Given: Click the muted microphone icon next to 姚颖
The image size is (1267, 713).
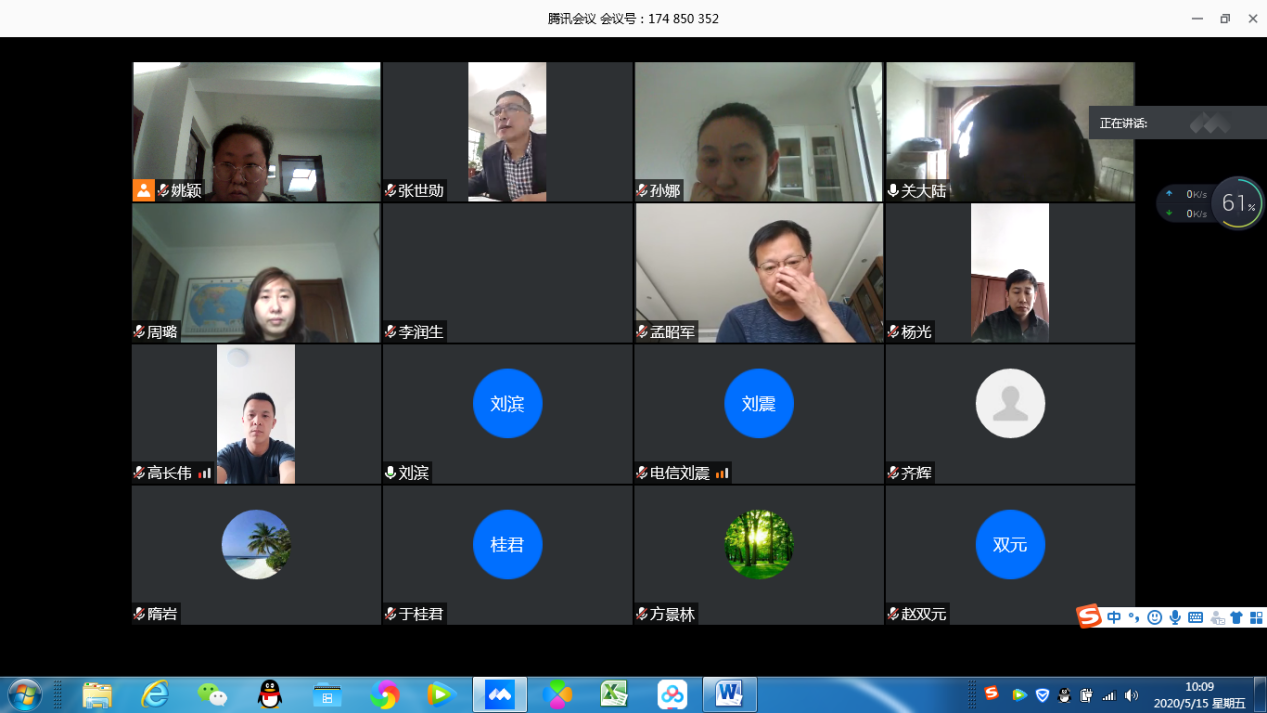Looking at the screenshot, I should (163, 190).
